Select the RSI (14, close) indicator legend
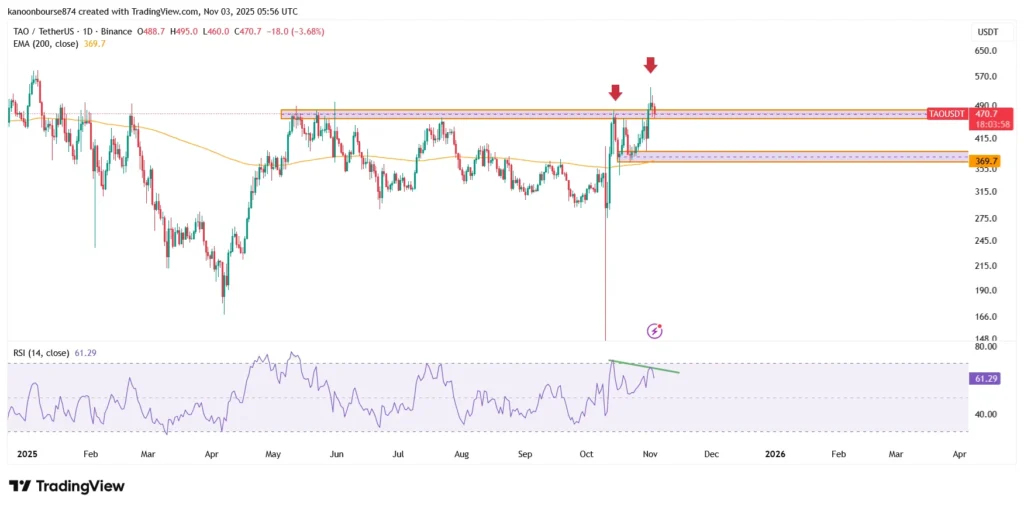 39,352
